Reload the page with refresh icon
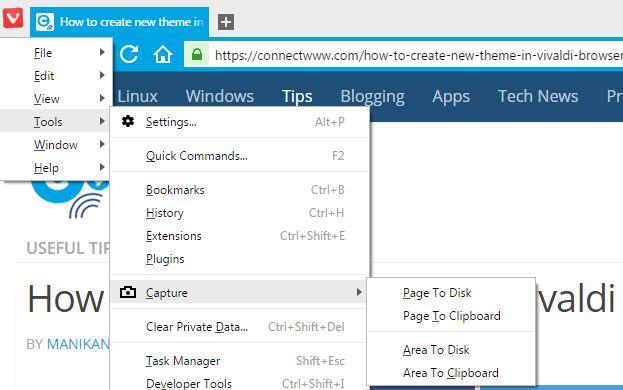The image size is (623, 390). 129,54
